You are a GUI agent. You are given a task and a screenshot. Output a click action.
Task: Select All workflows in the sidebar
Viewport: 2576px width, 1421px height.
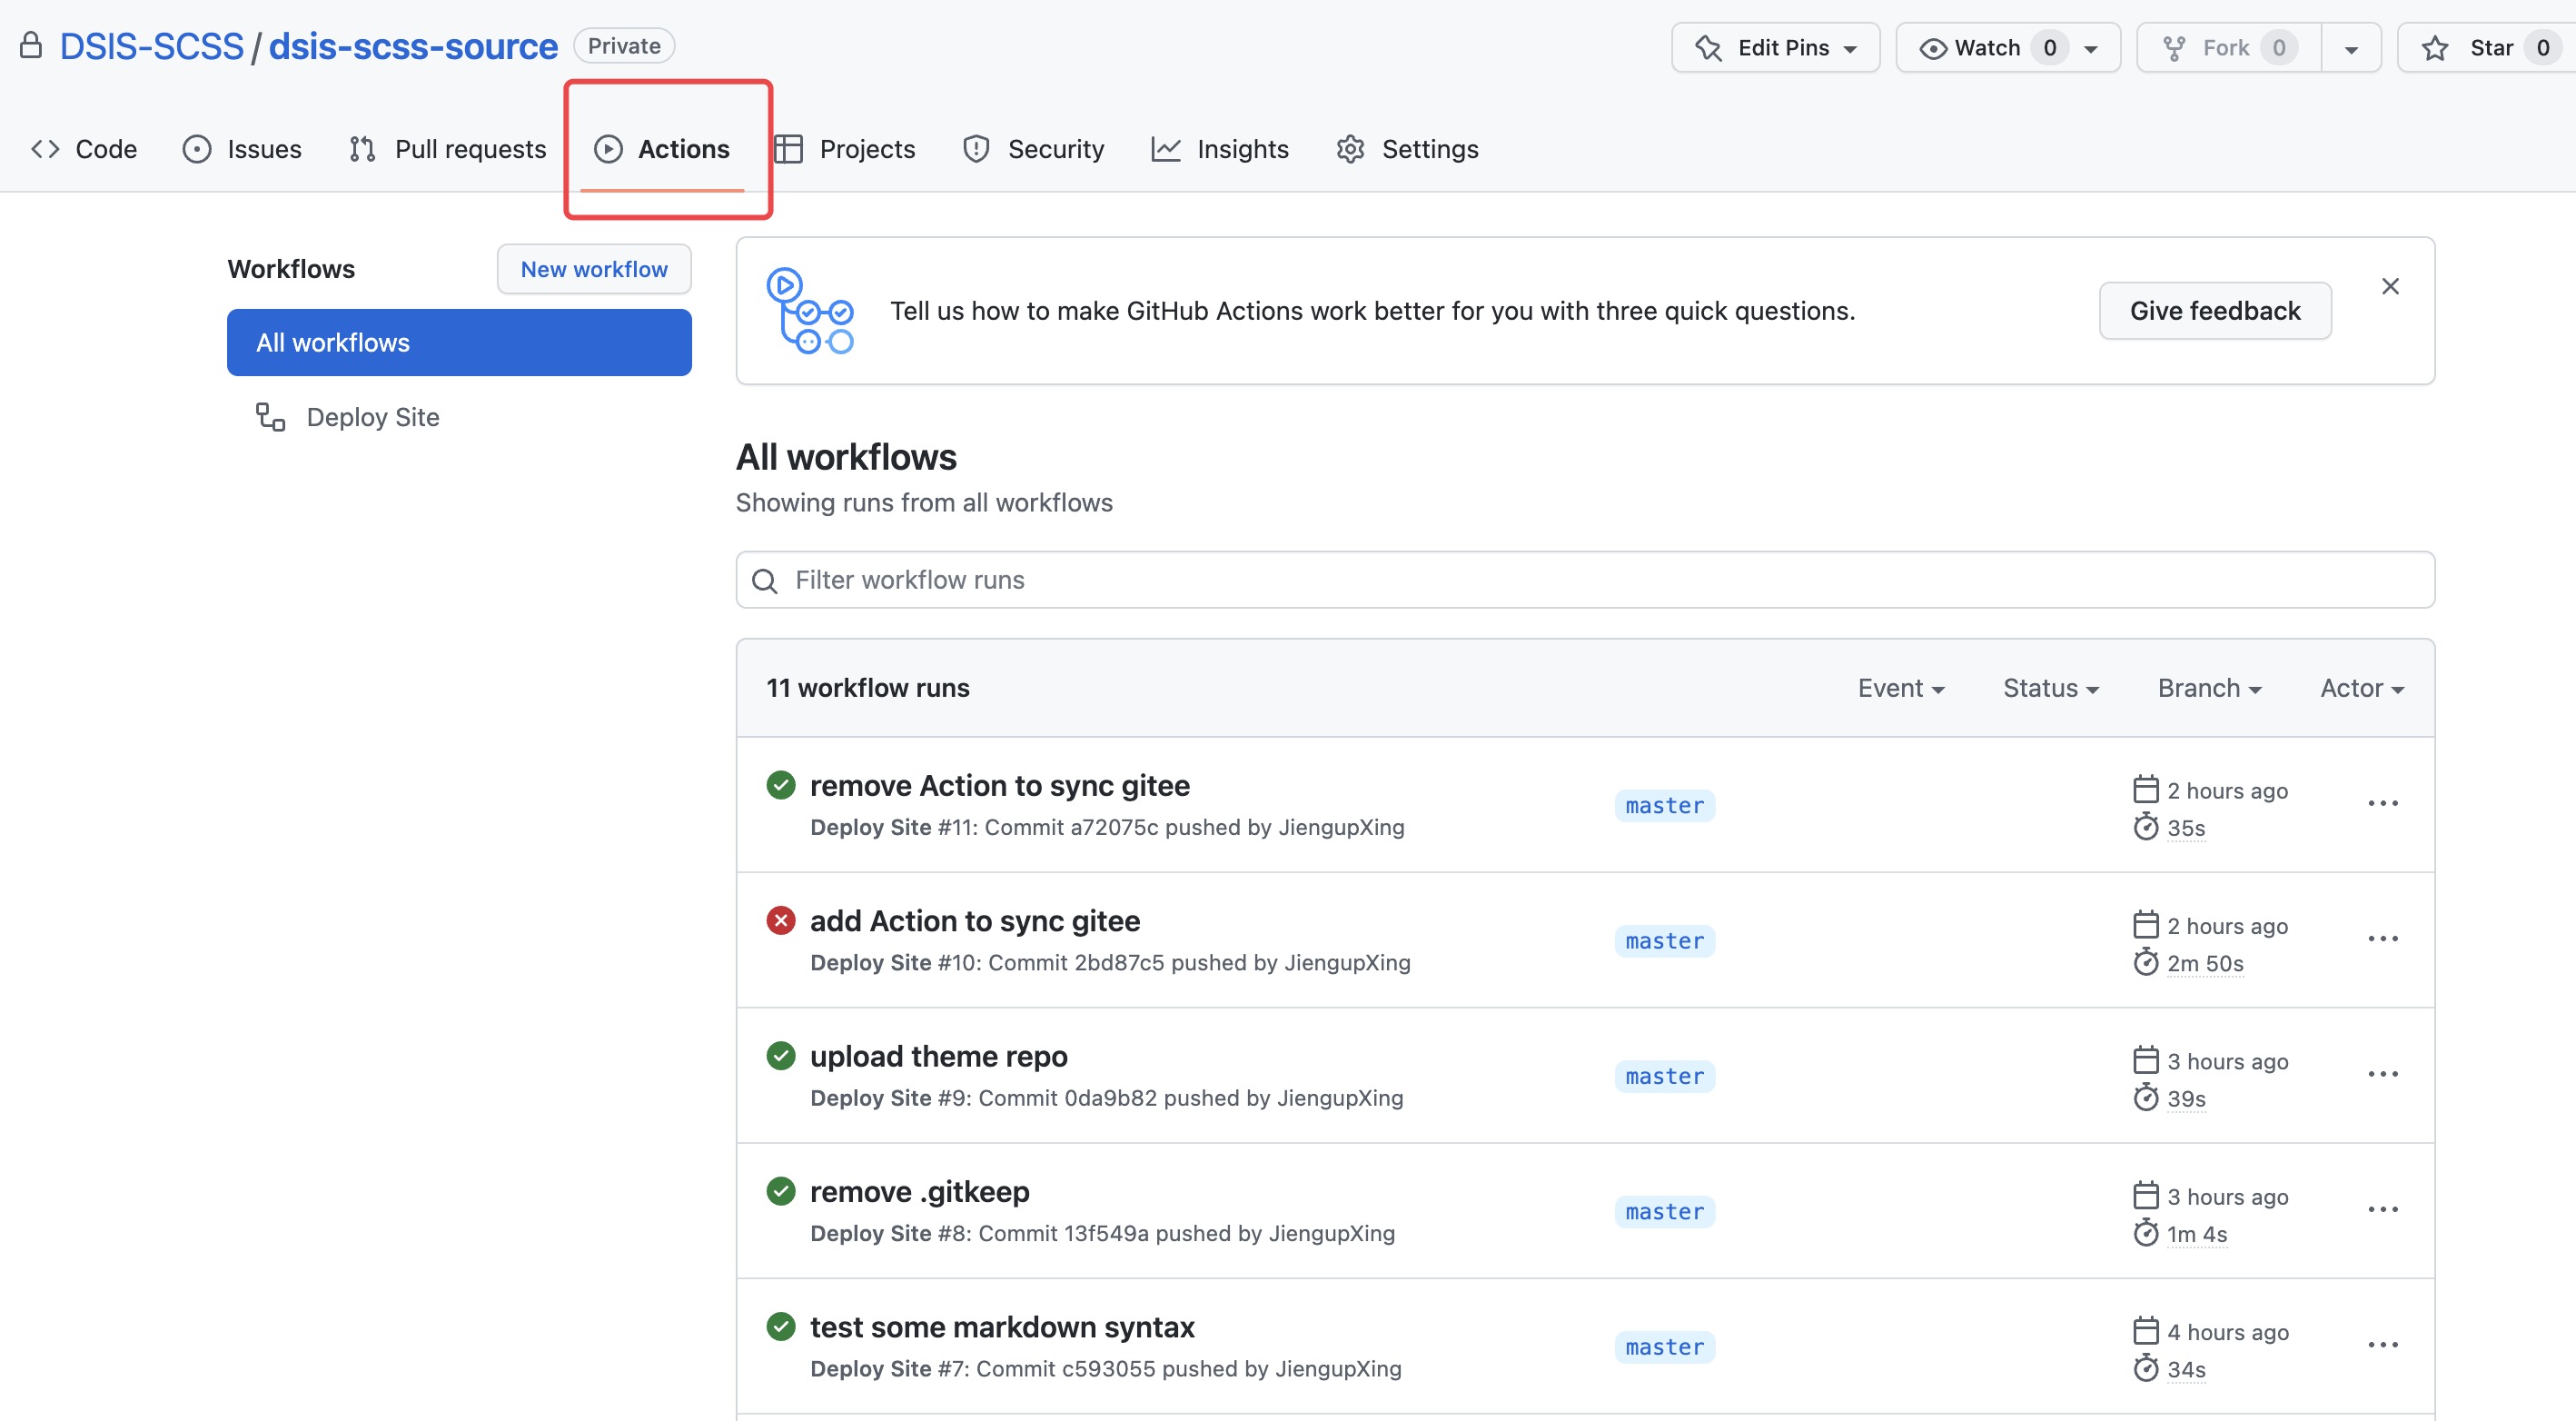459,343
